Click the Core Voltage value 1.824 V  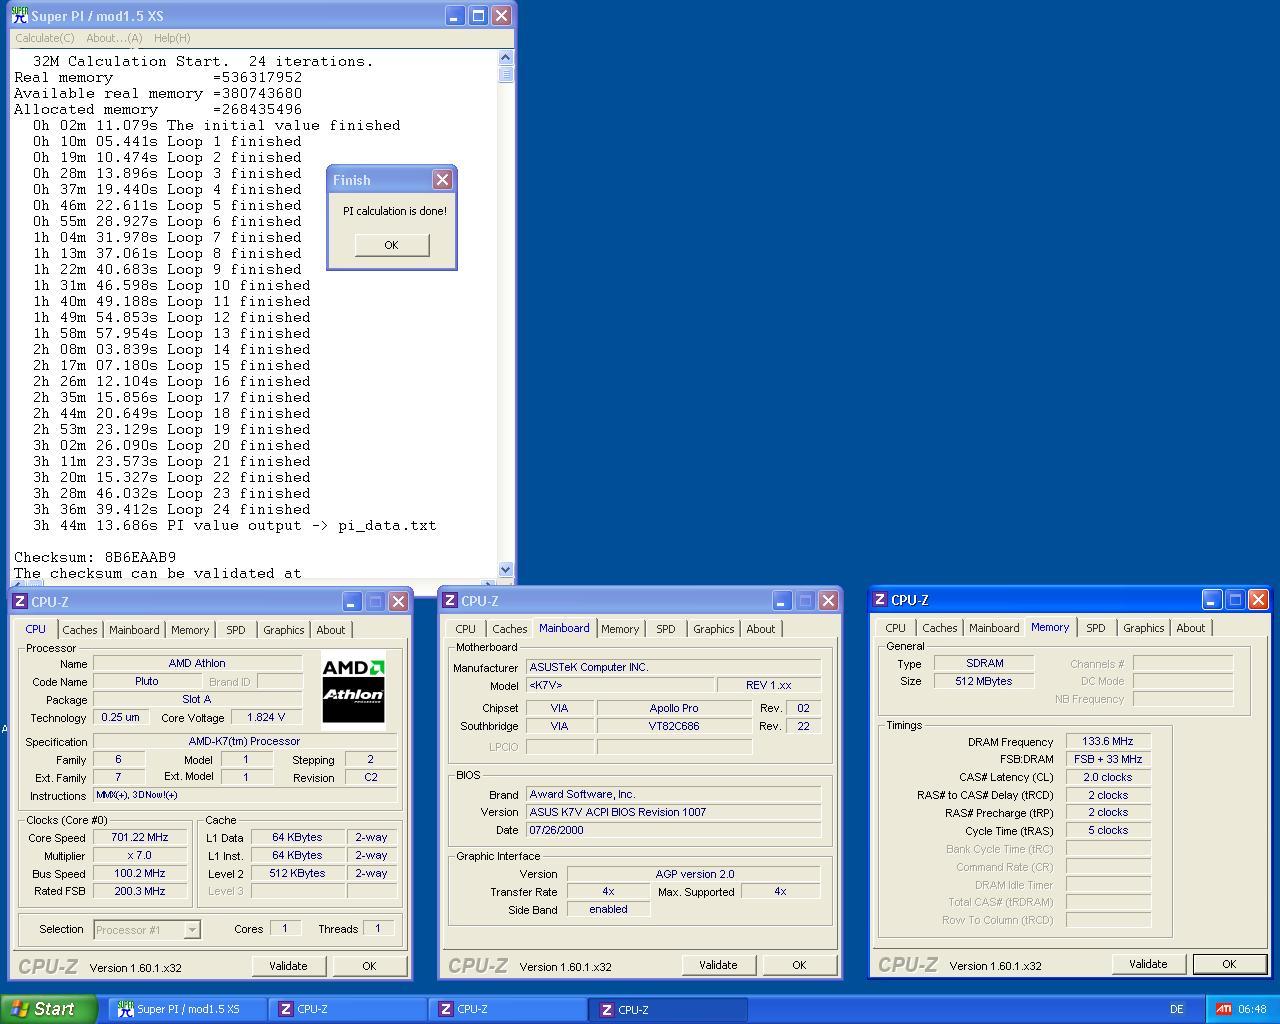266,718
